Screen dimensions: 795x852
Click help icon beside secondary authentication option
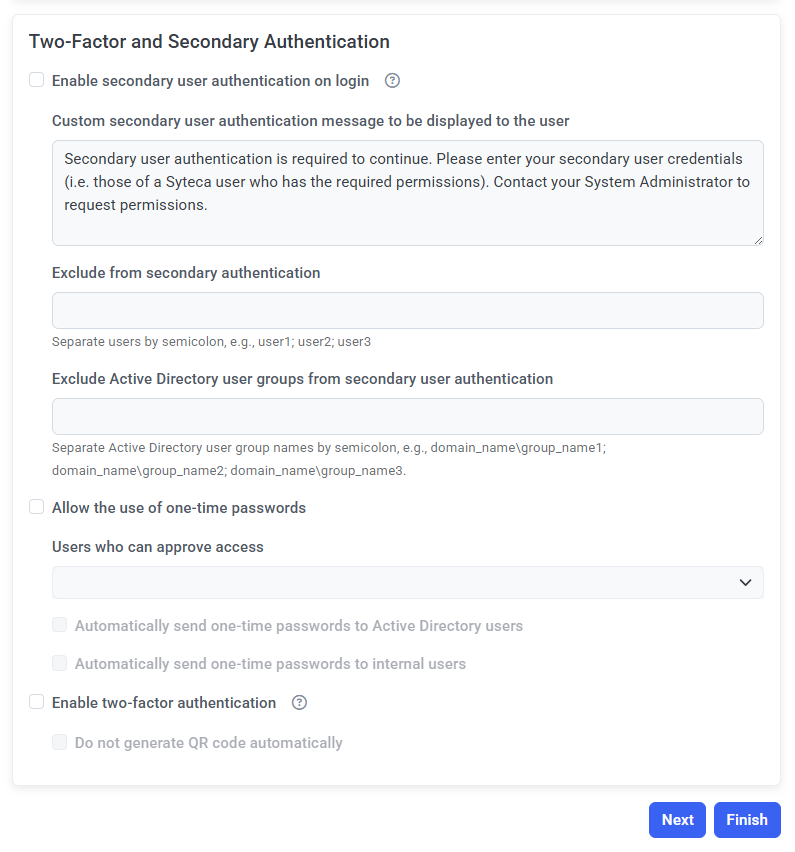(x=392, y=81)
